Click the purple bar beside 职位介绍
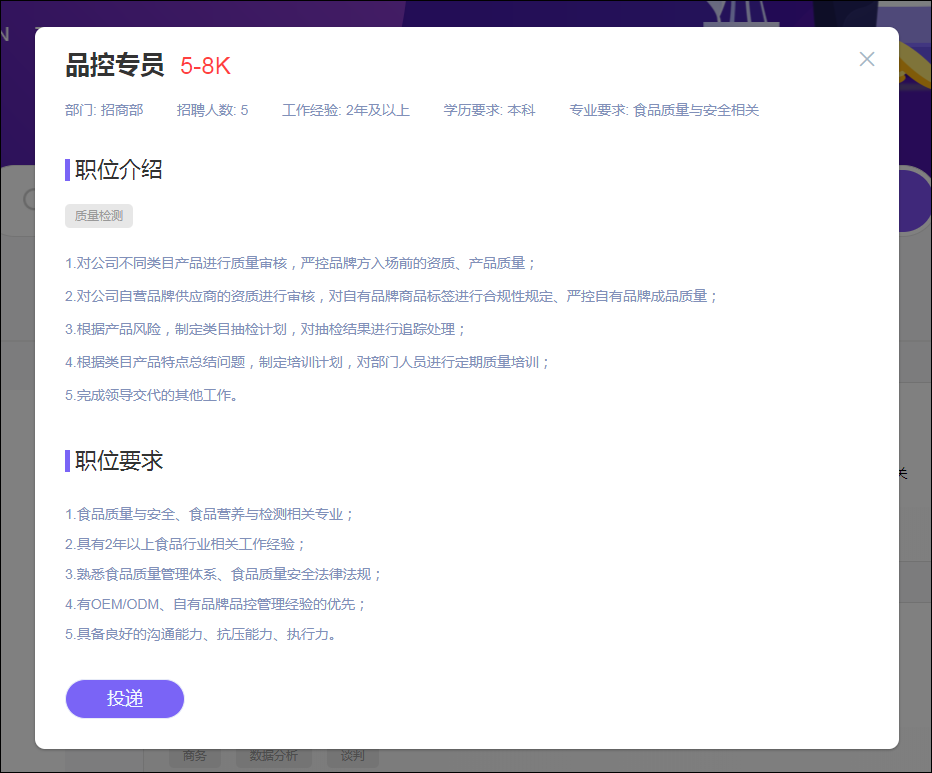The image size is (932, 773). pos(67,170)
